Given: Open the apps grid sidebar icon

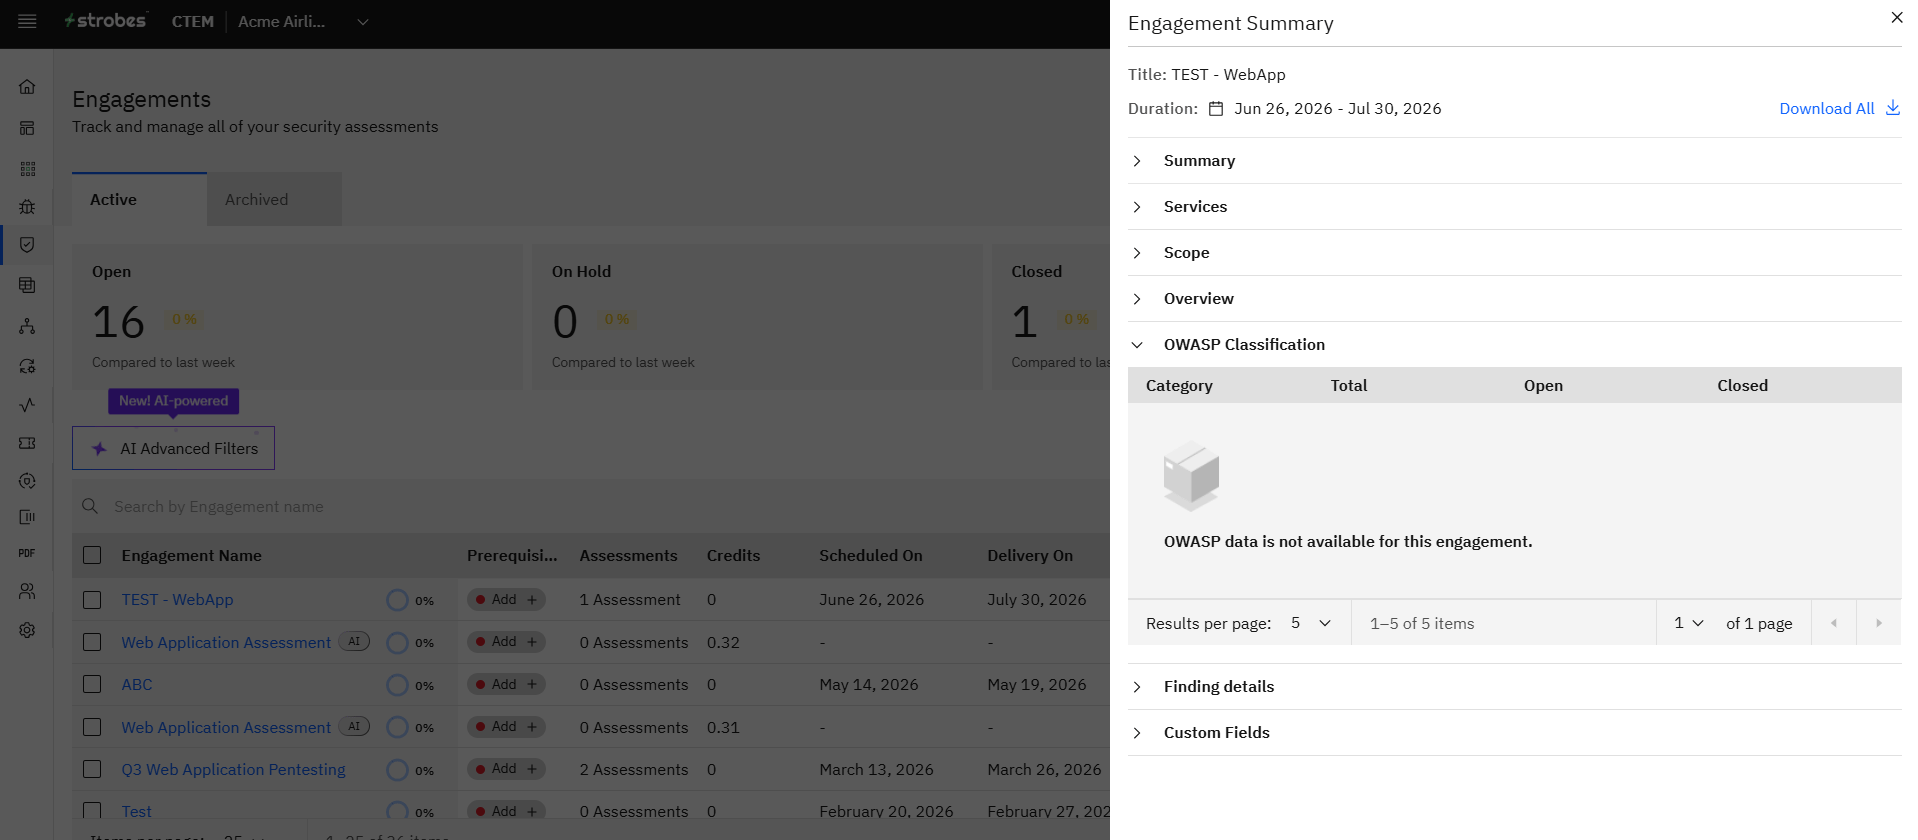Looking at the screenshot, I should (x=27, y=169).
